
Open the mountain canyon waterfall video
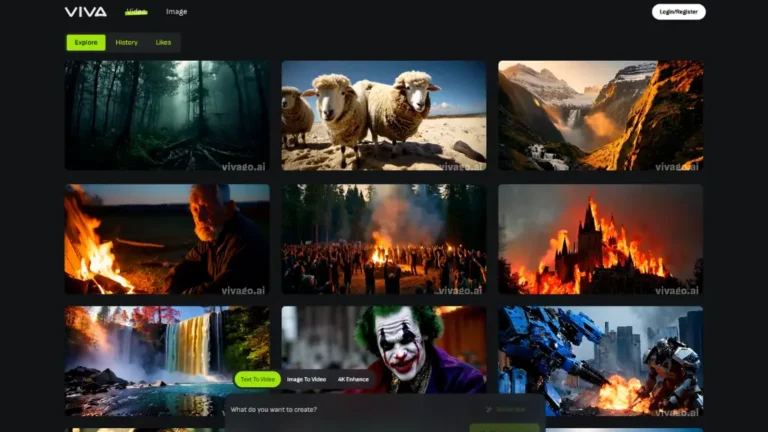click(x=600, y=115)
